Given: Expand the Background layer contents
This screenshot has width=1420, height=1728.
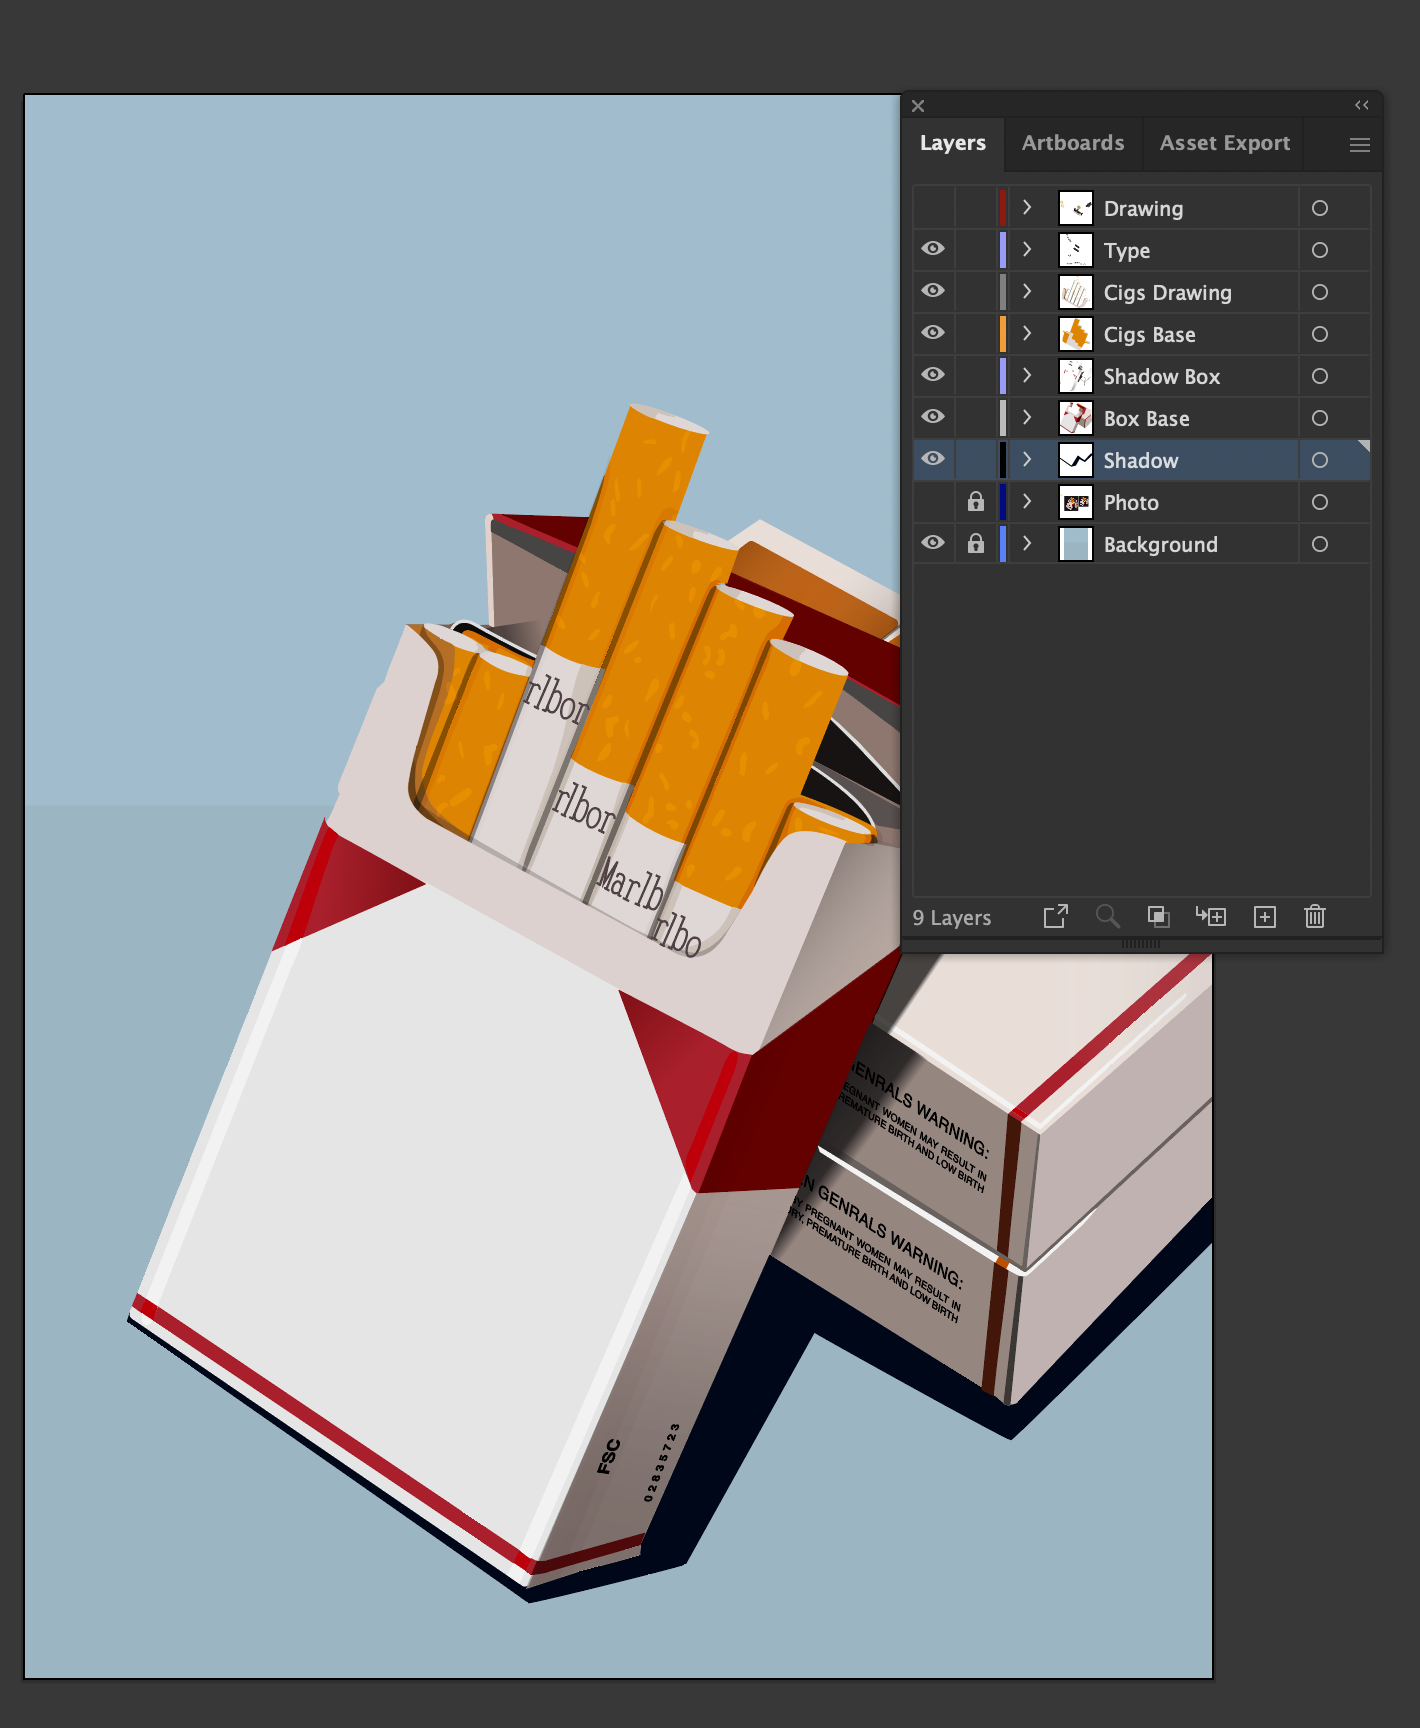Looking at the screenshot, I should pos(1027,544).
